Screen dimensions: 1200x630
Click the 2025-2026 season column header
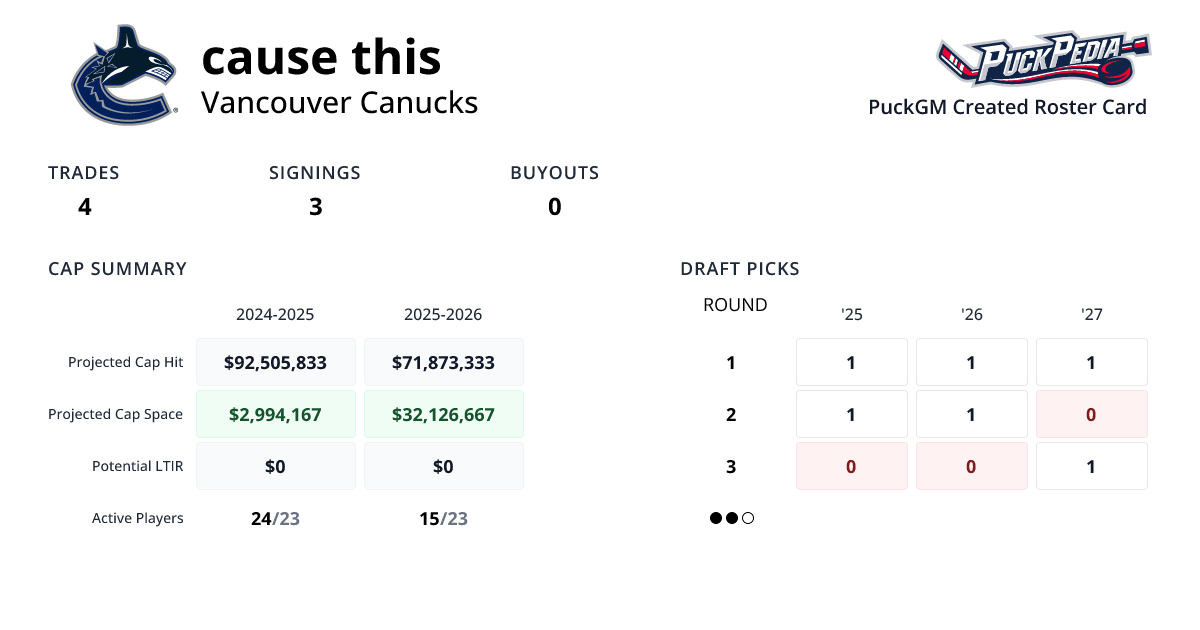(x=443, y=314)
